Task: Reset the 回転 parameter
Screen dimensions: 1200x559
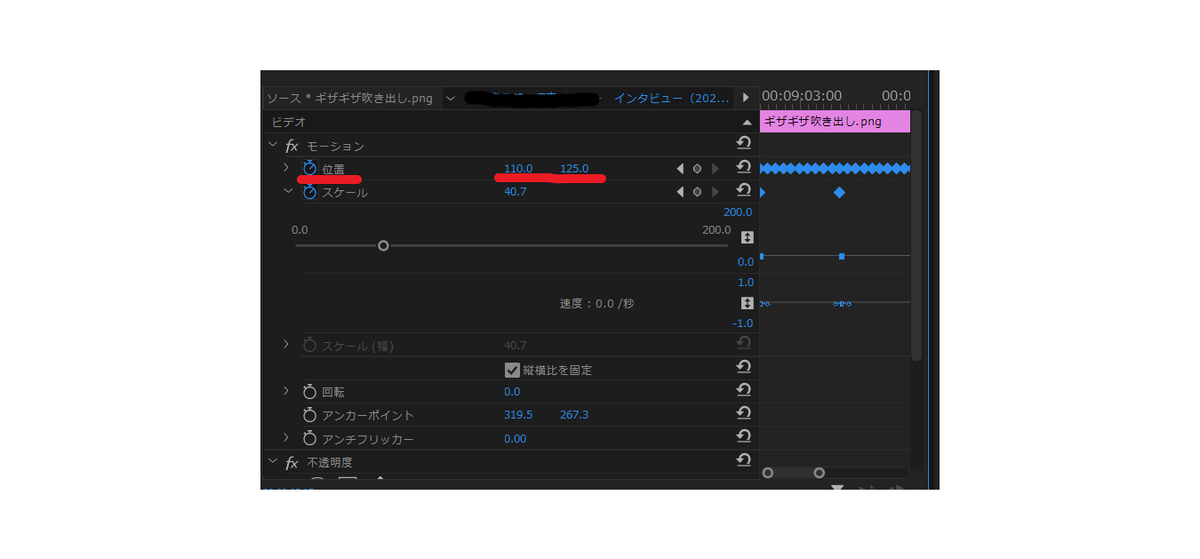Action: tap(743, 390)
